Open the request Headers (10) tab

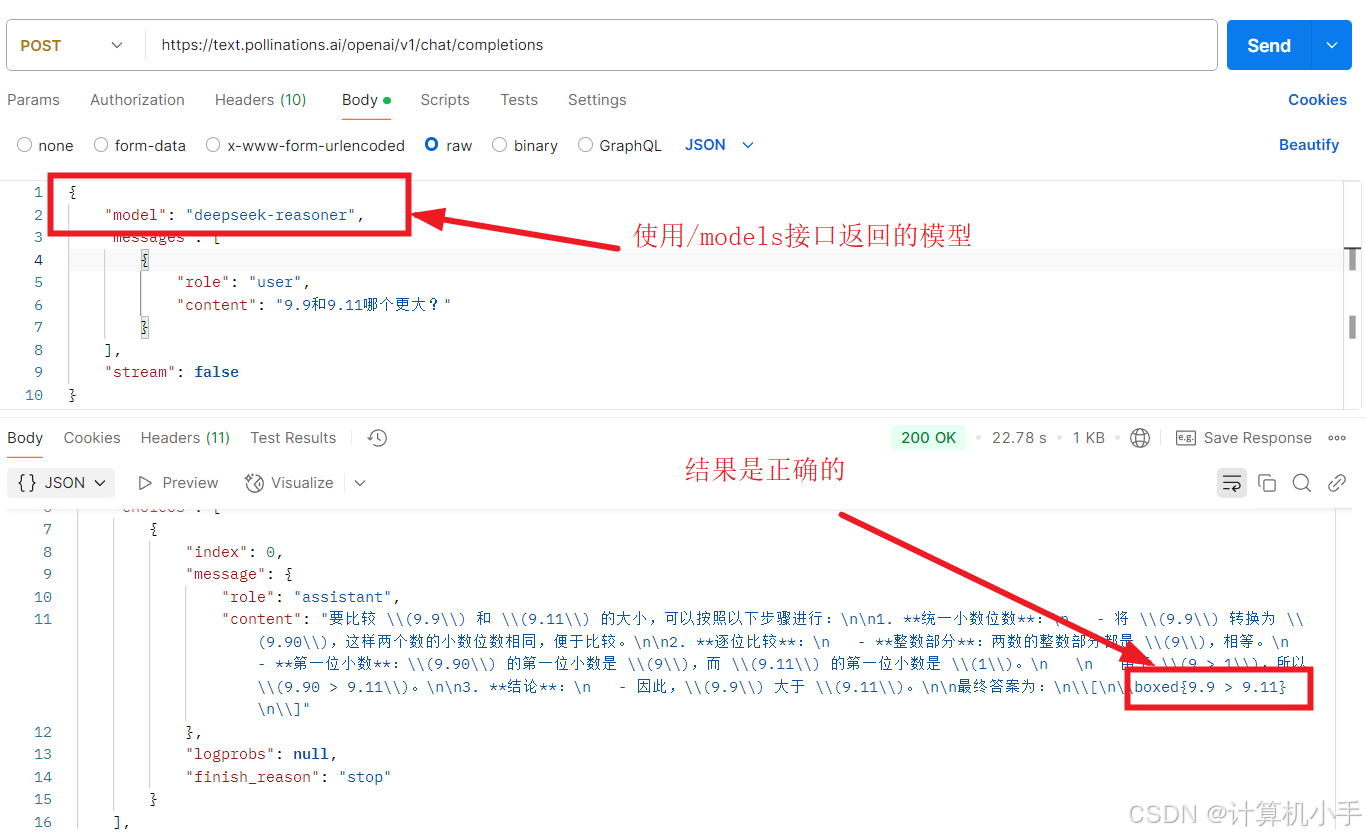click(260, 100)
